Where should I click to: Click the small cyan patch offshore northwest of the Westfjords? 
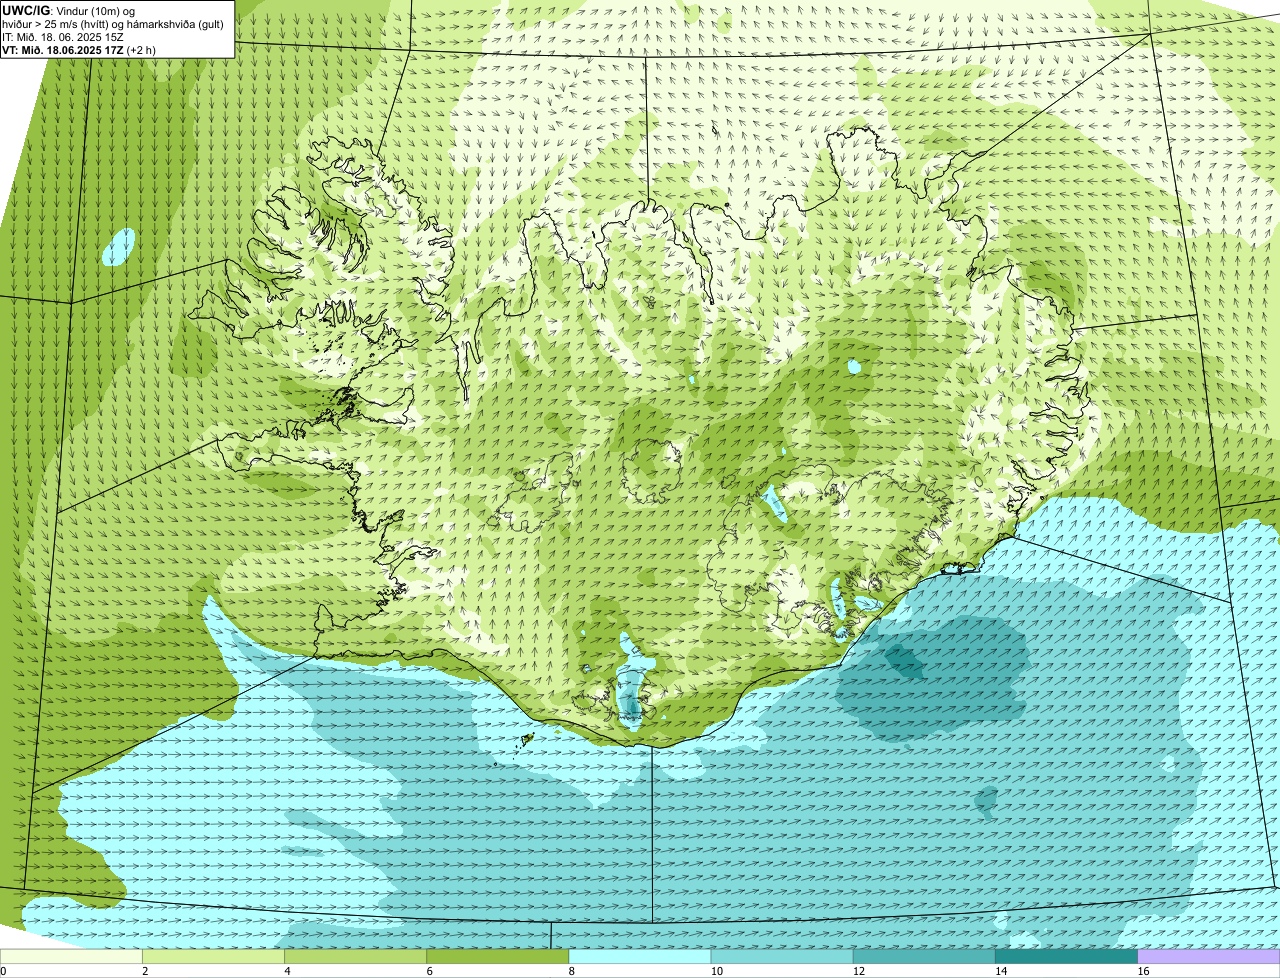point(119,246)
